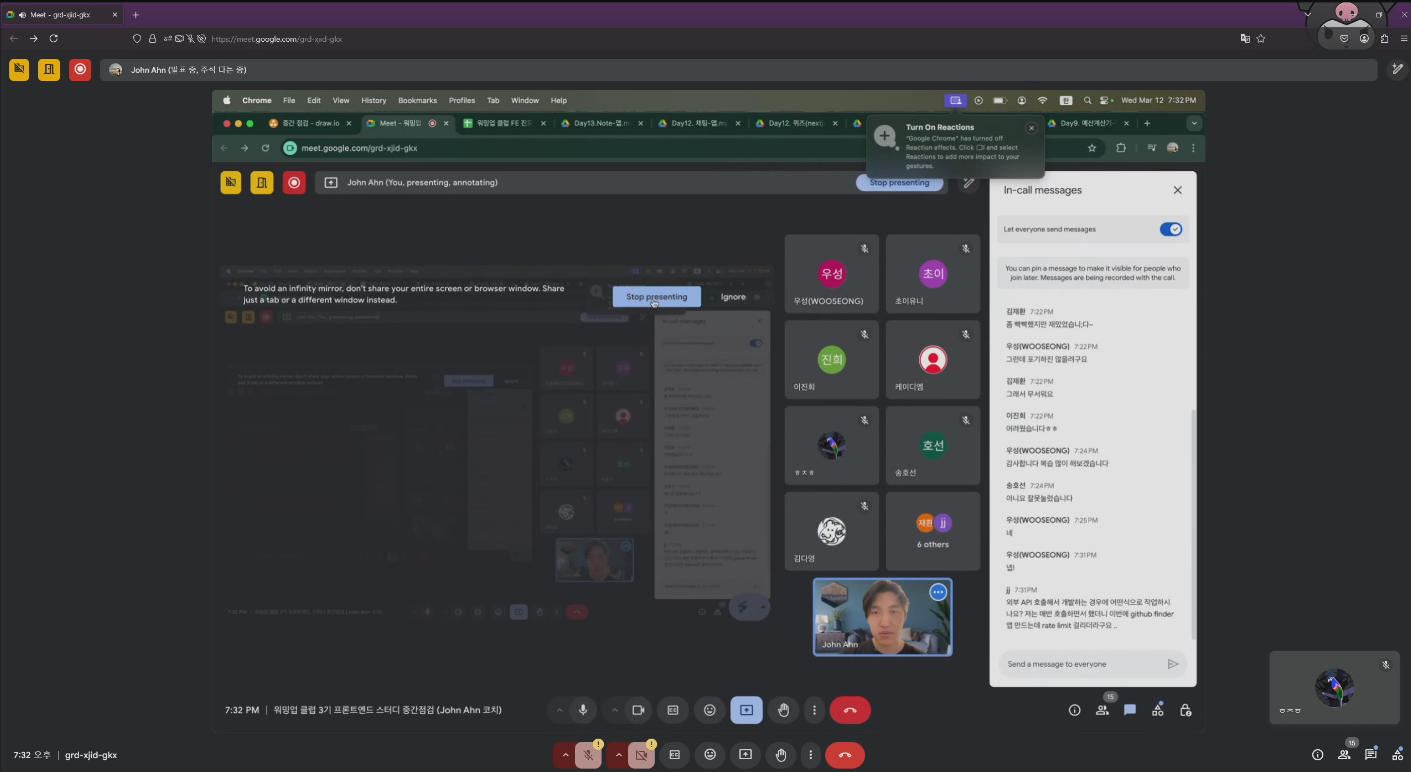Image resolution: width=1411 pixels, height=772 pixels.
Task: Click Present now in the outer Meet bar
Action: (x=745, y=755)
